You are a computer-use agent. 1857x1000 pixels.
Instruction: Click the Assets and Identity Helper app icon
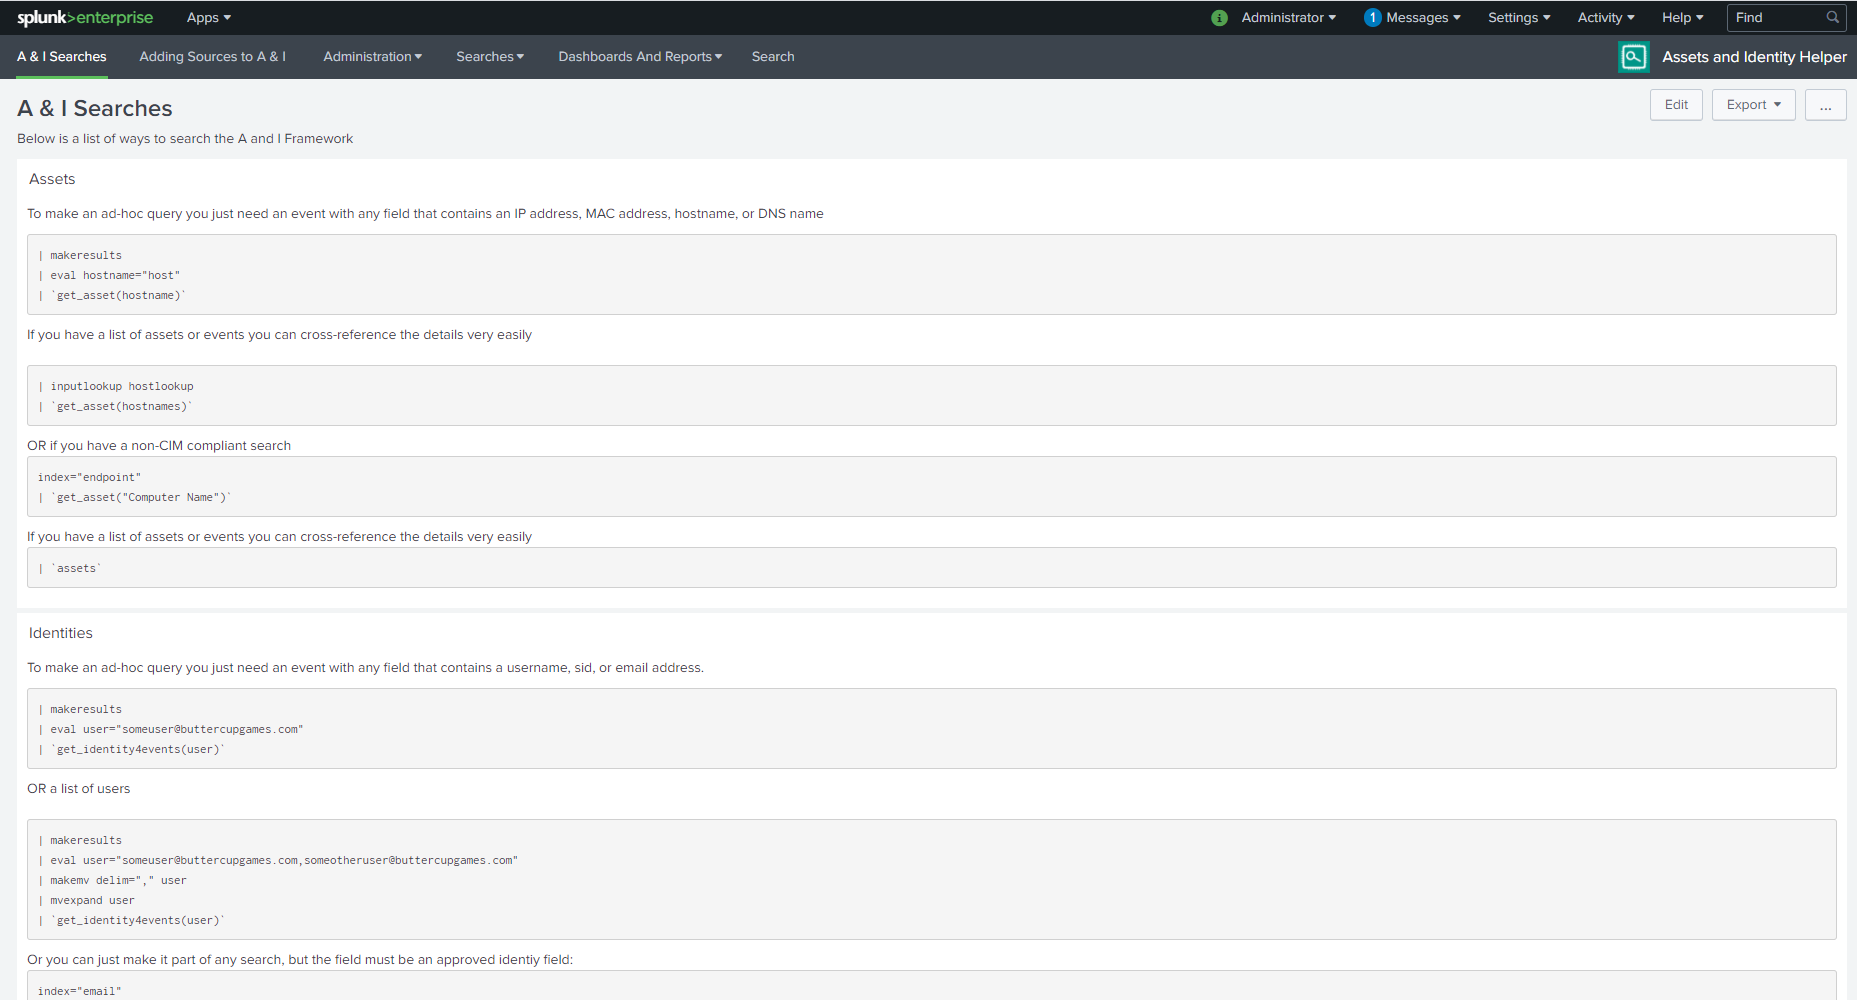tap(1634, 57)
